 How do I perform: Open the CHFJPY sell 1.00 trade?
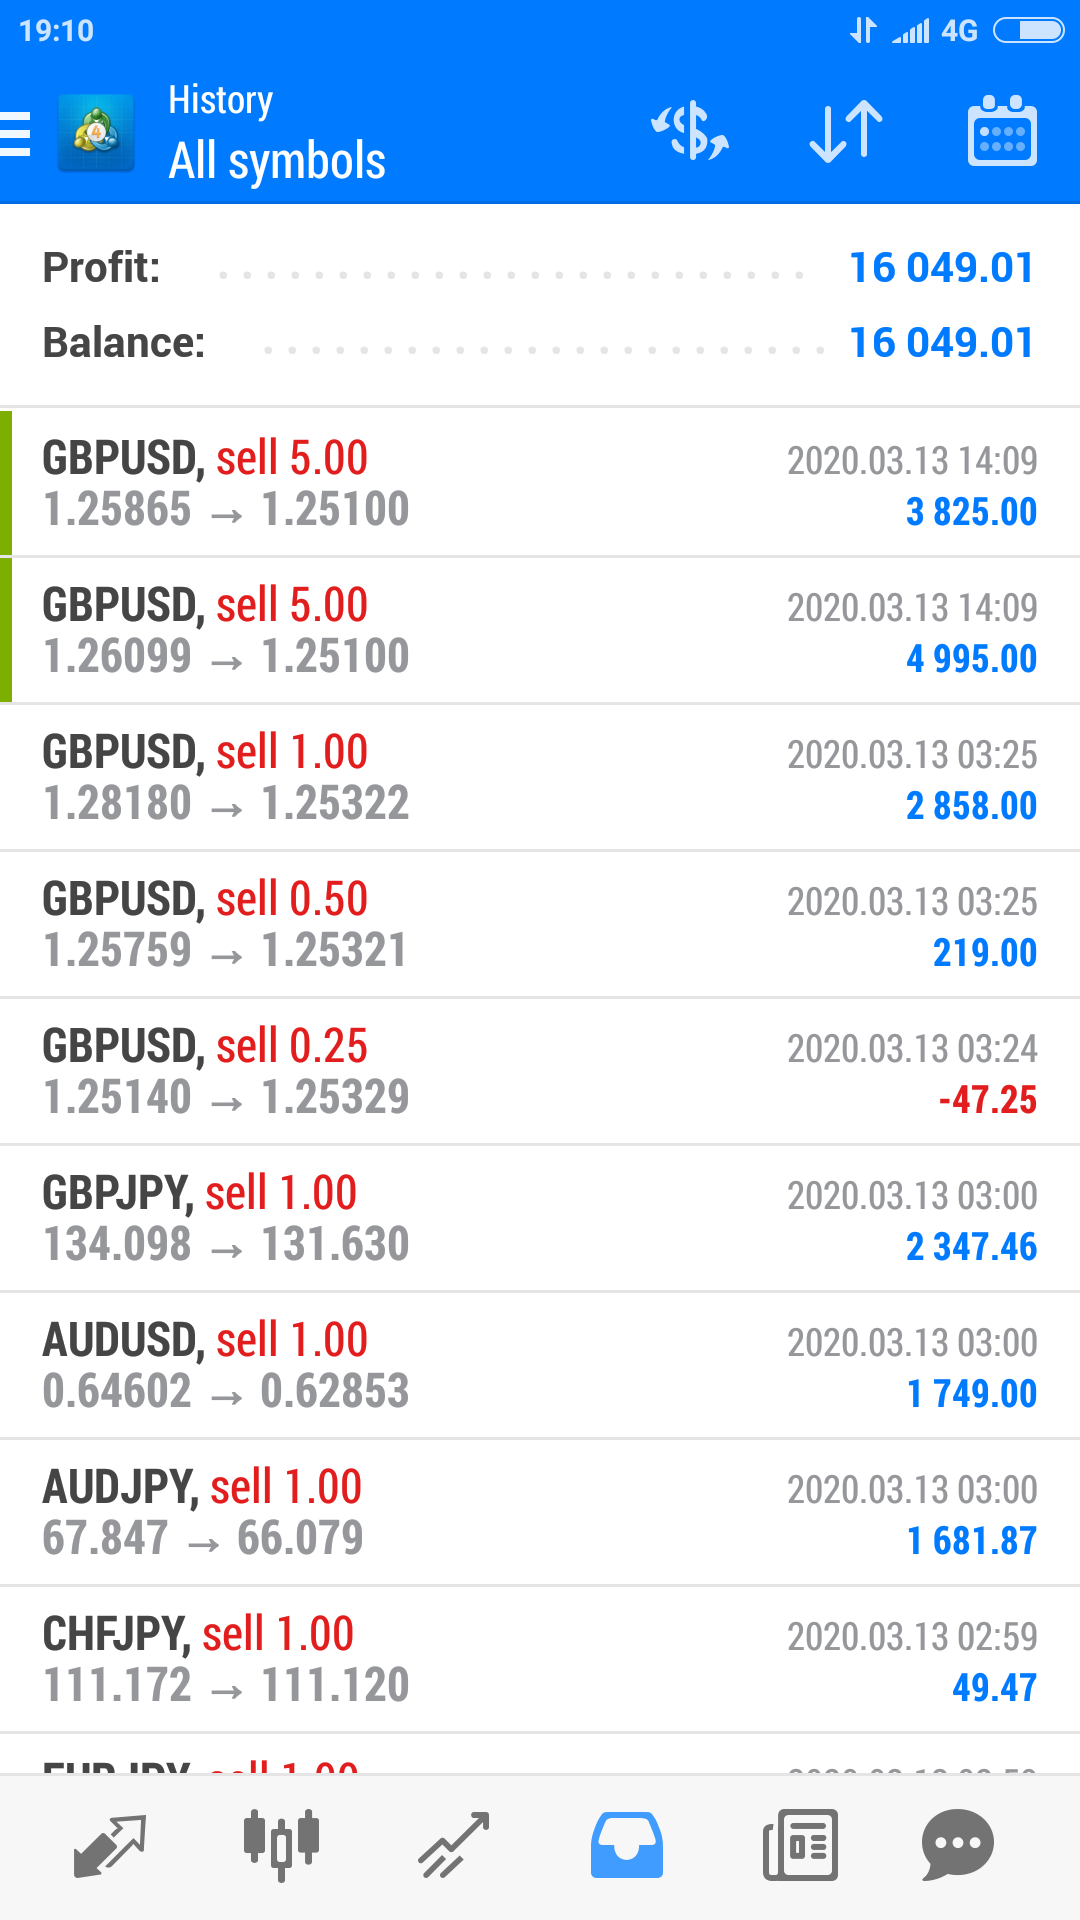(x=540, y=1660)
